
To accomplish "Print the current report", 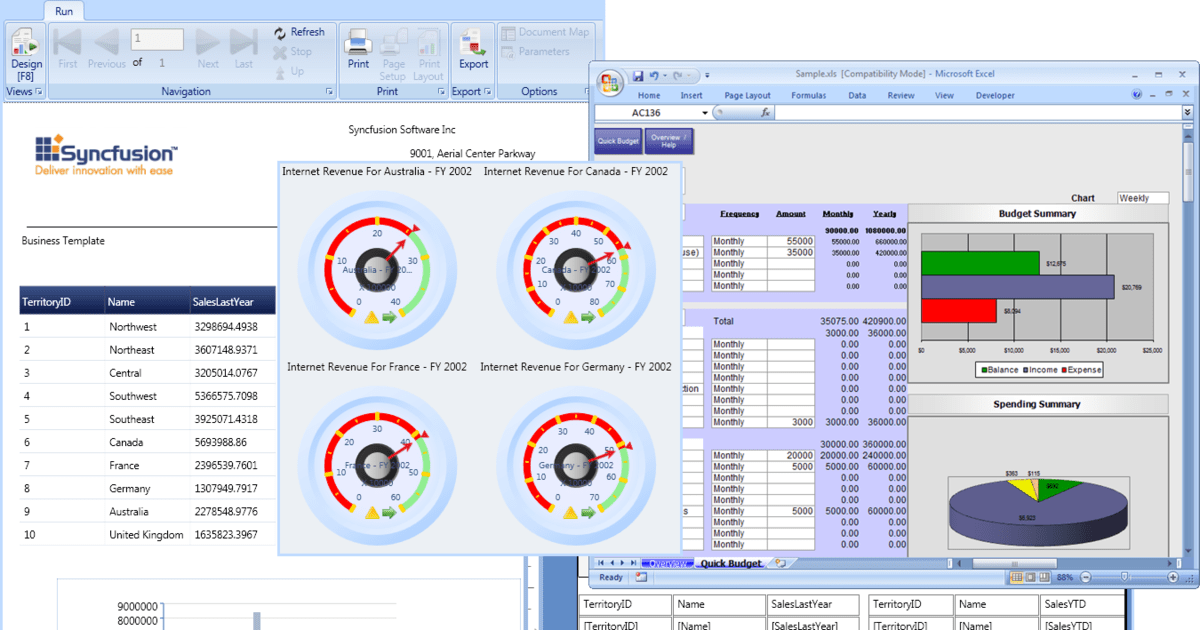I will point(357,48).
